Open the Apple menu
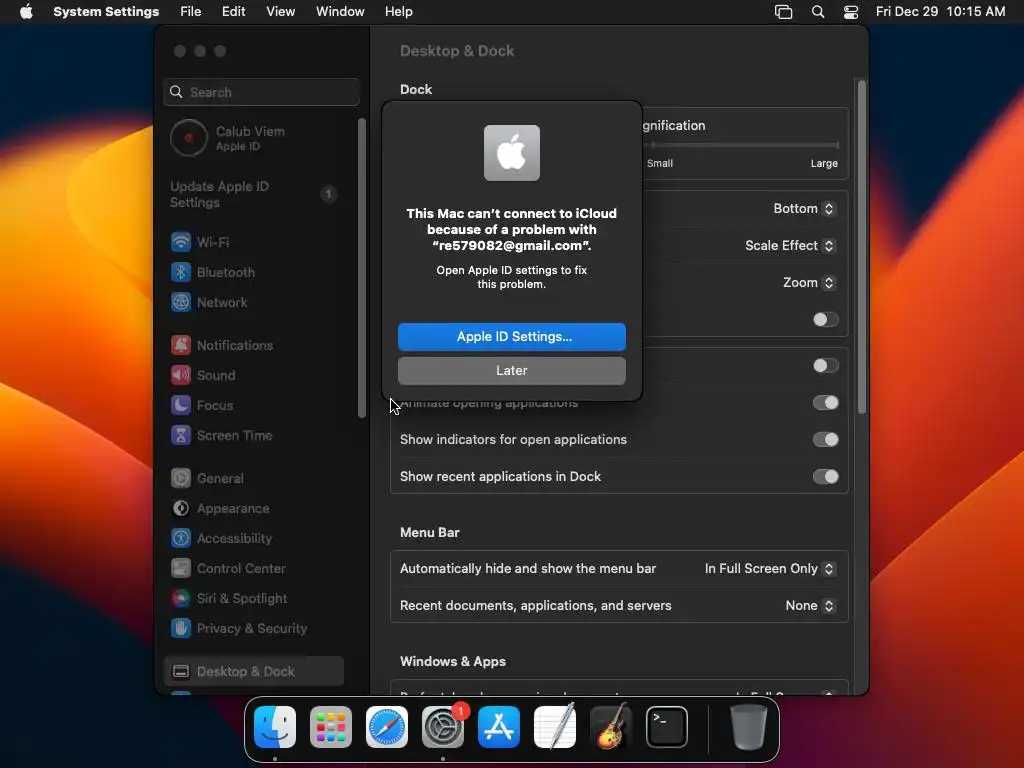The image size is (1024, 768). click(x=26, y=12)
